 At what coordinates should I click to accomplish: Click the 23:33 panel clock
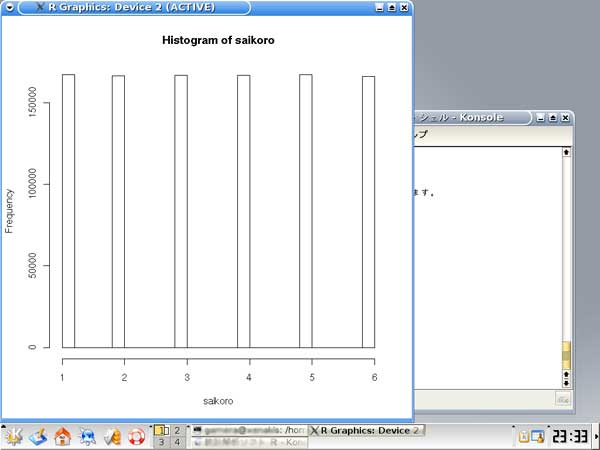(568, 436)
